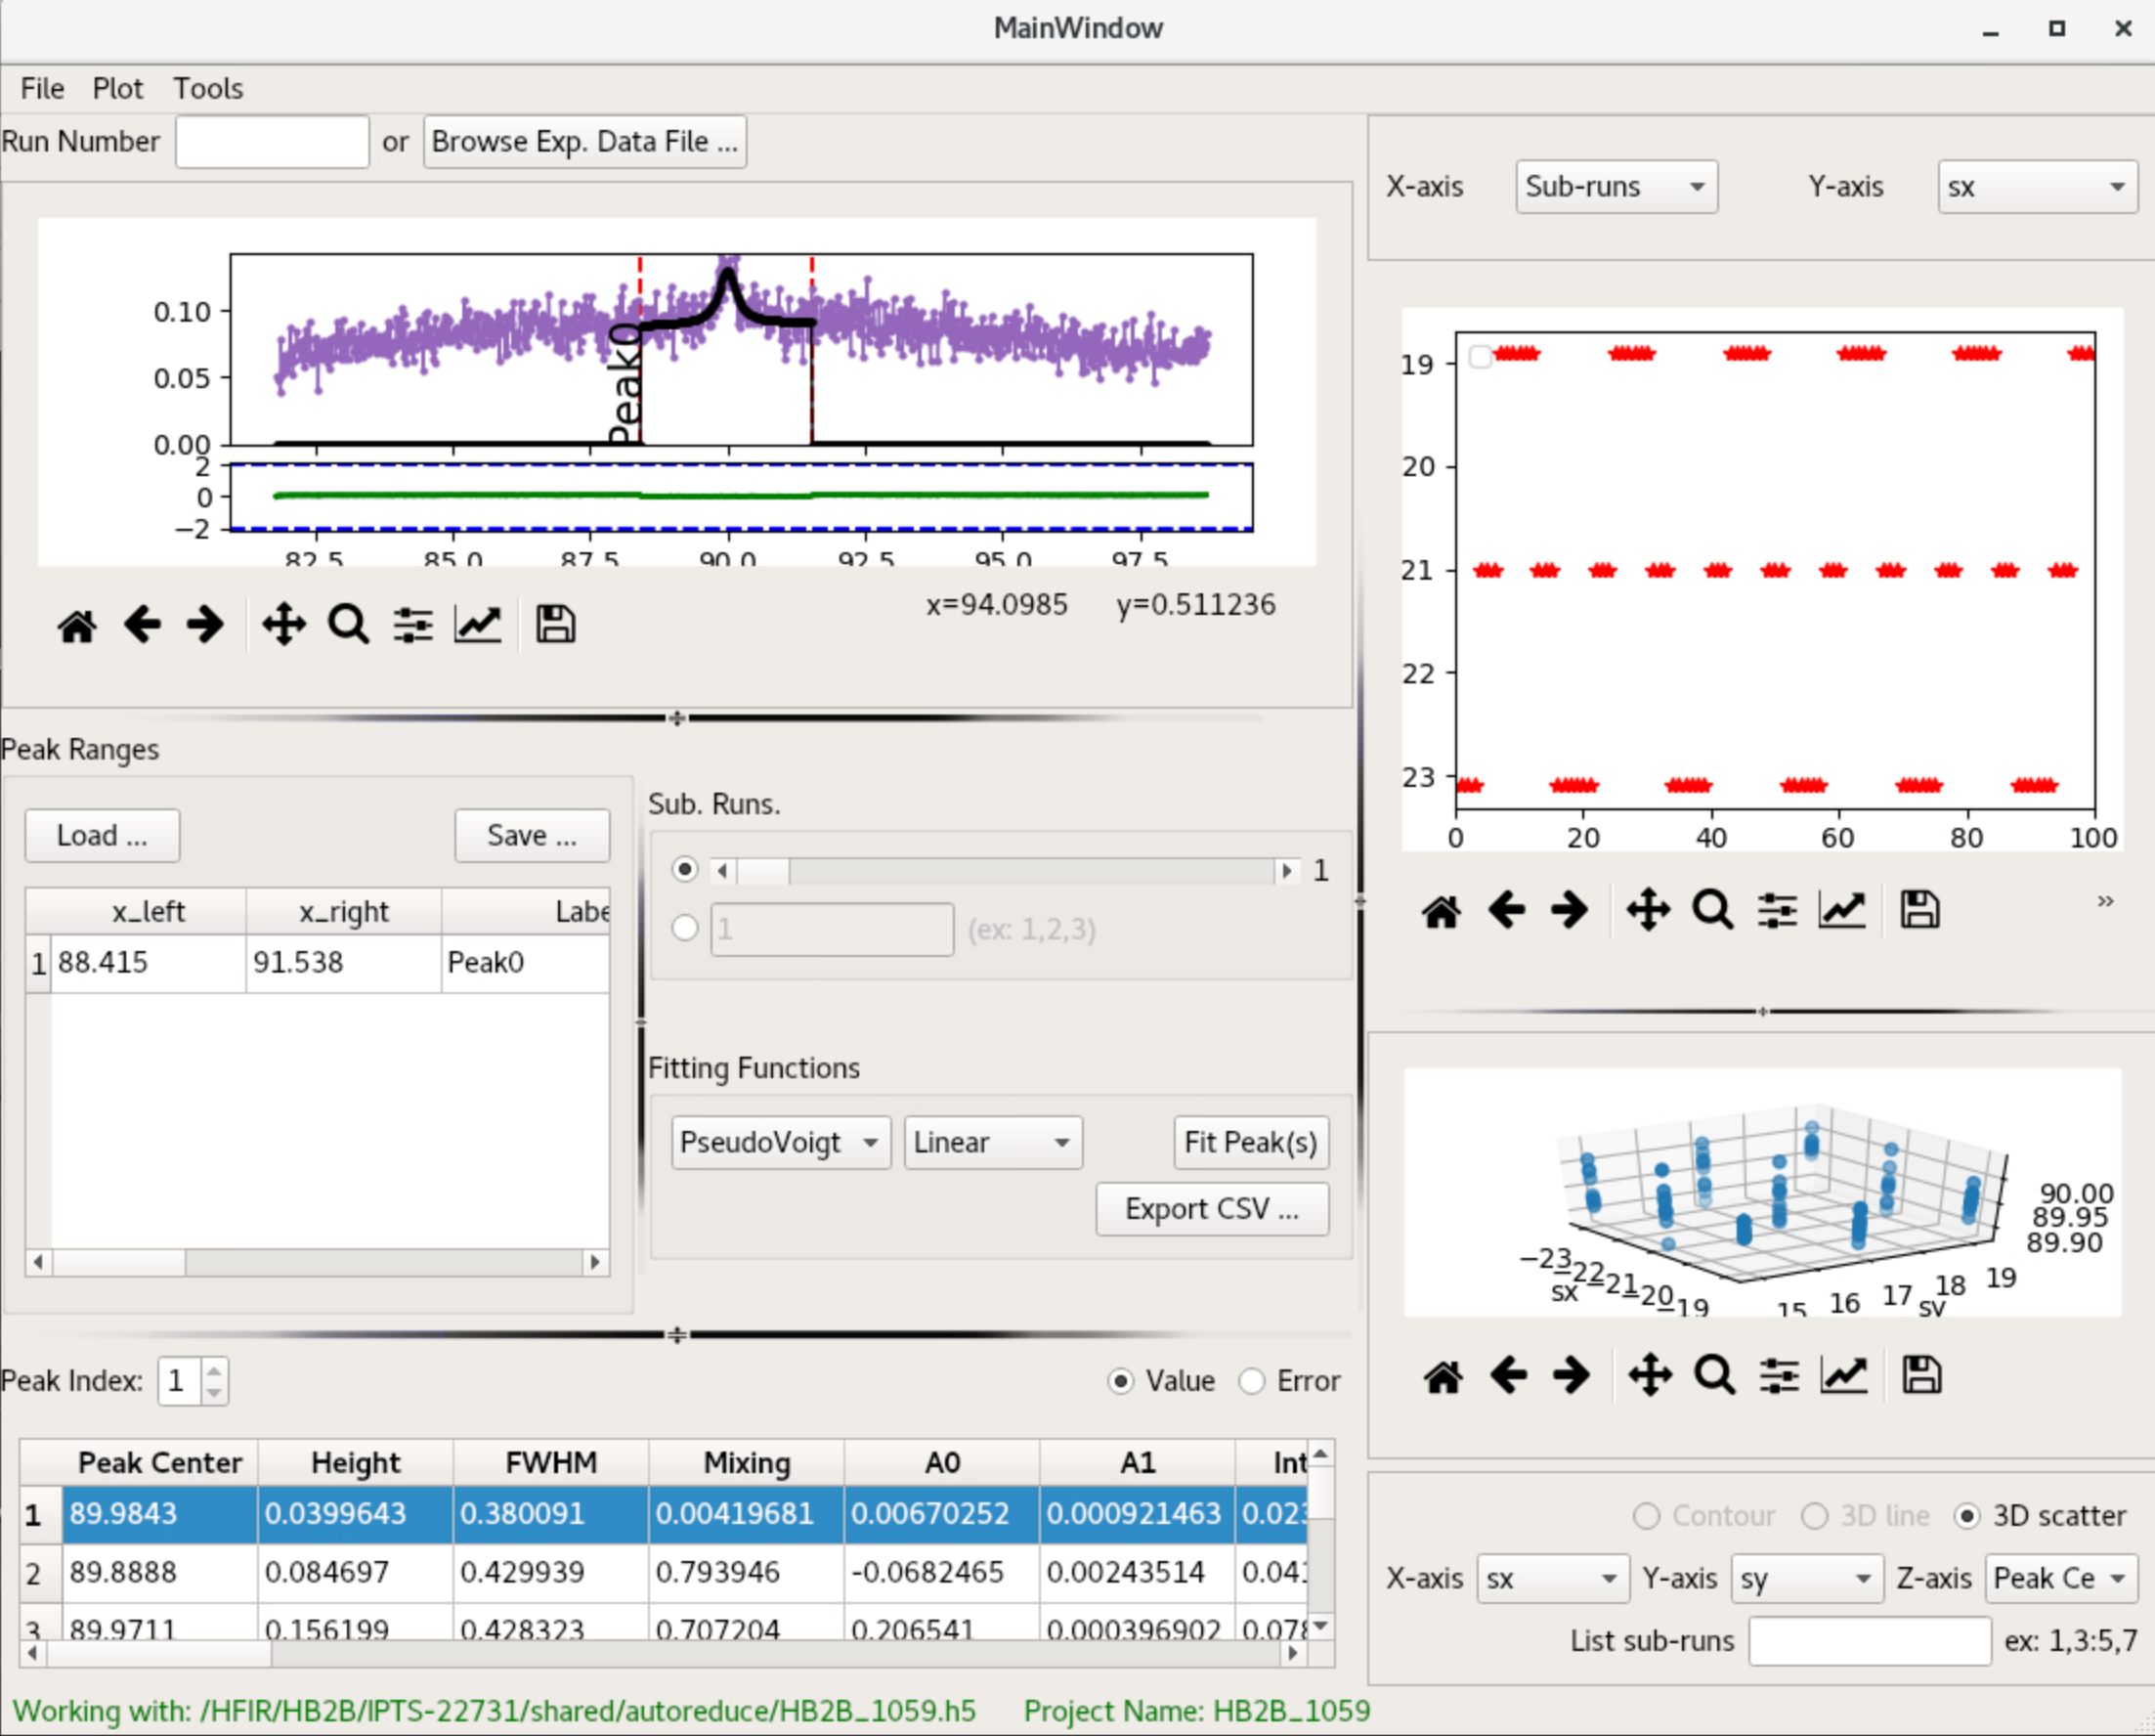Reset view with Home icon below sx scatter plot
Screen dimensions: 2155x1736
[1442, 912]
